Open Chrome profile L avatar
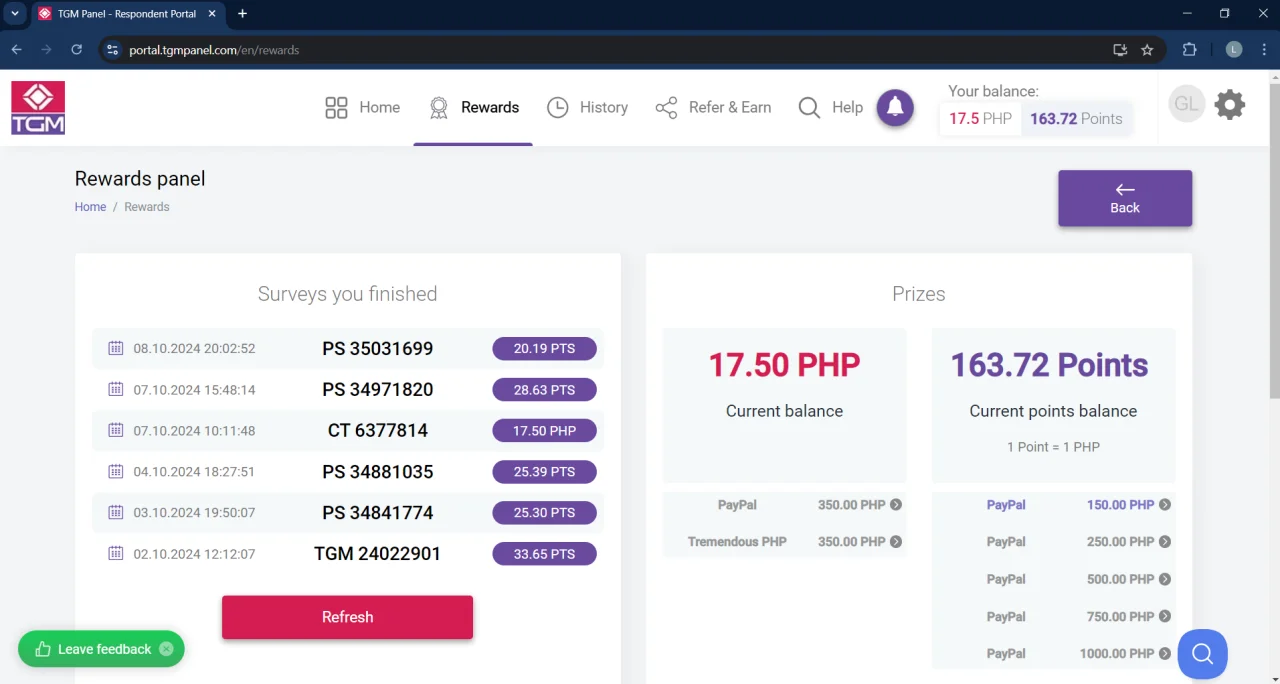Screen dimensions: 1280x684 tap(1234, 50)
